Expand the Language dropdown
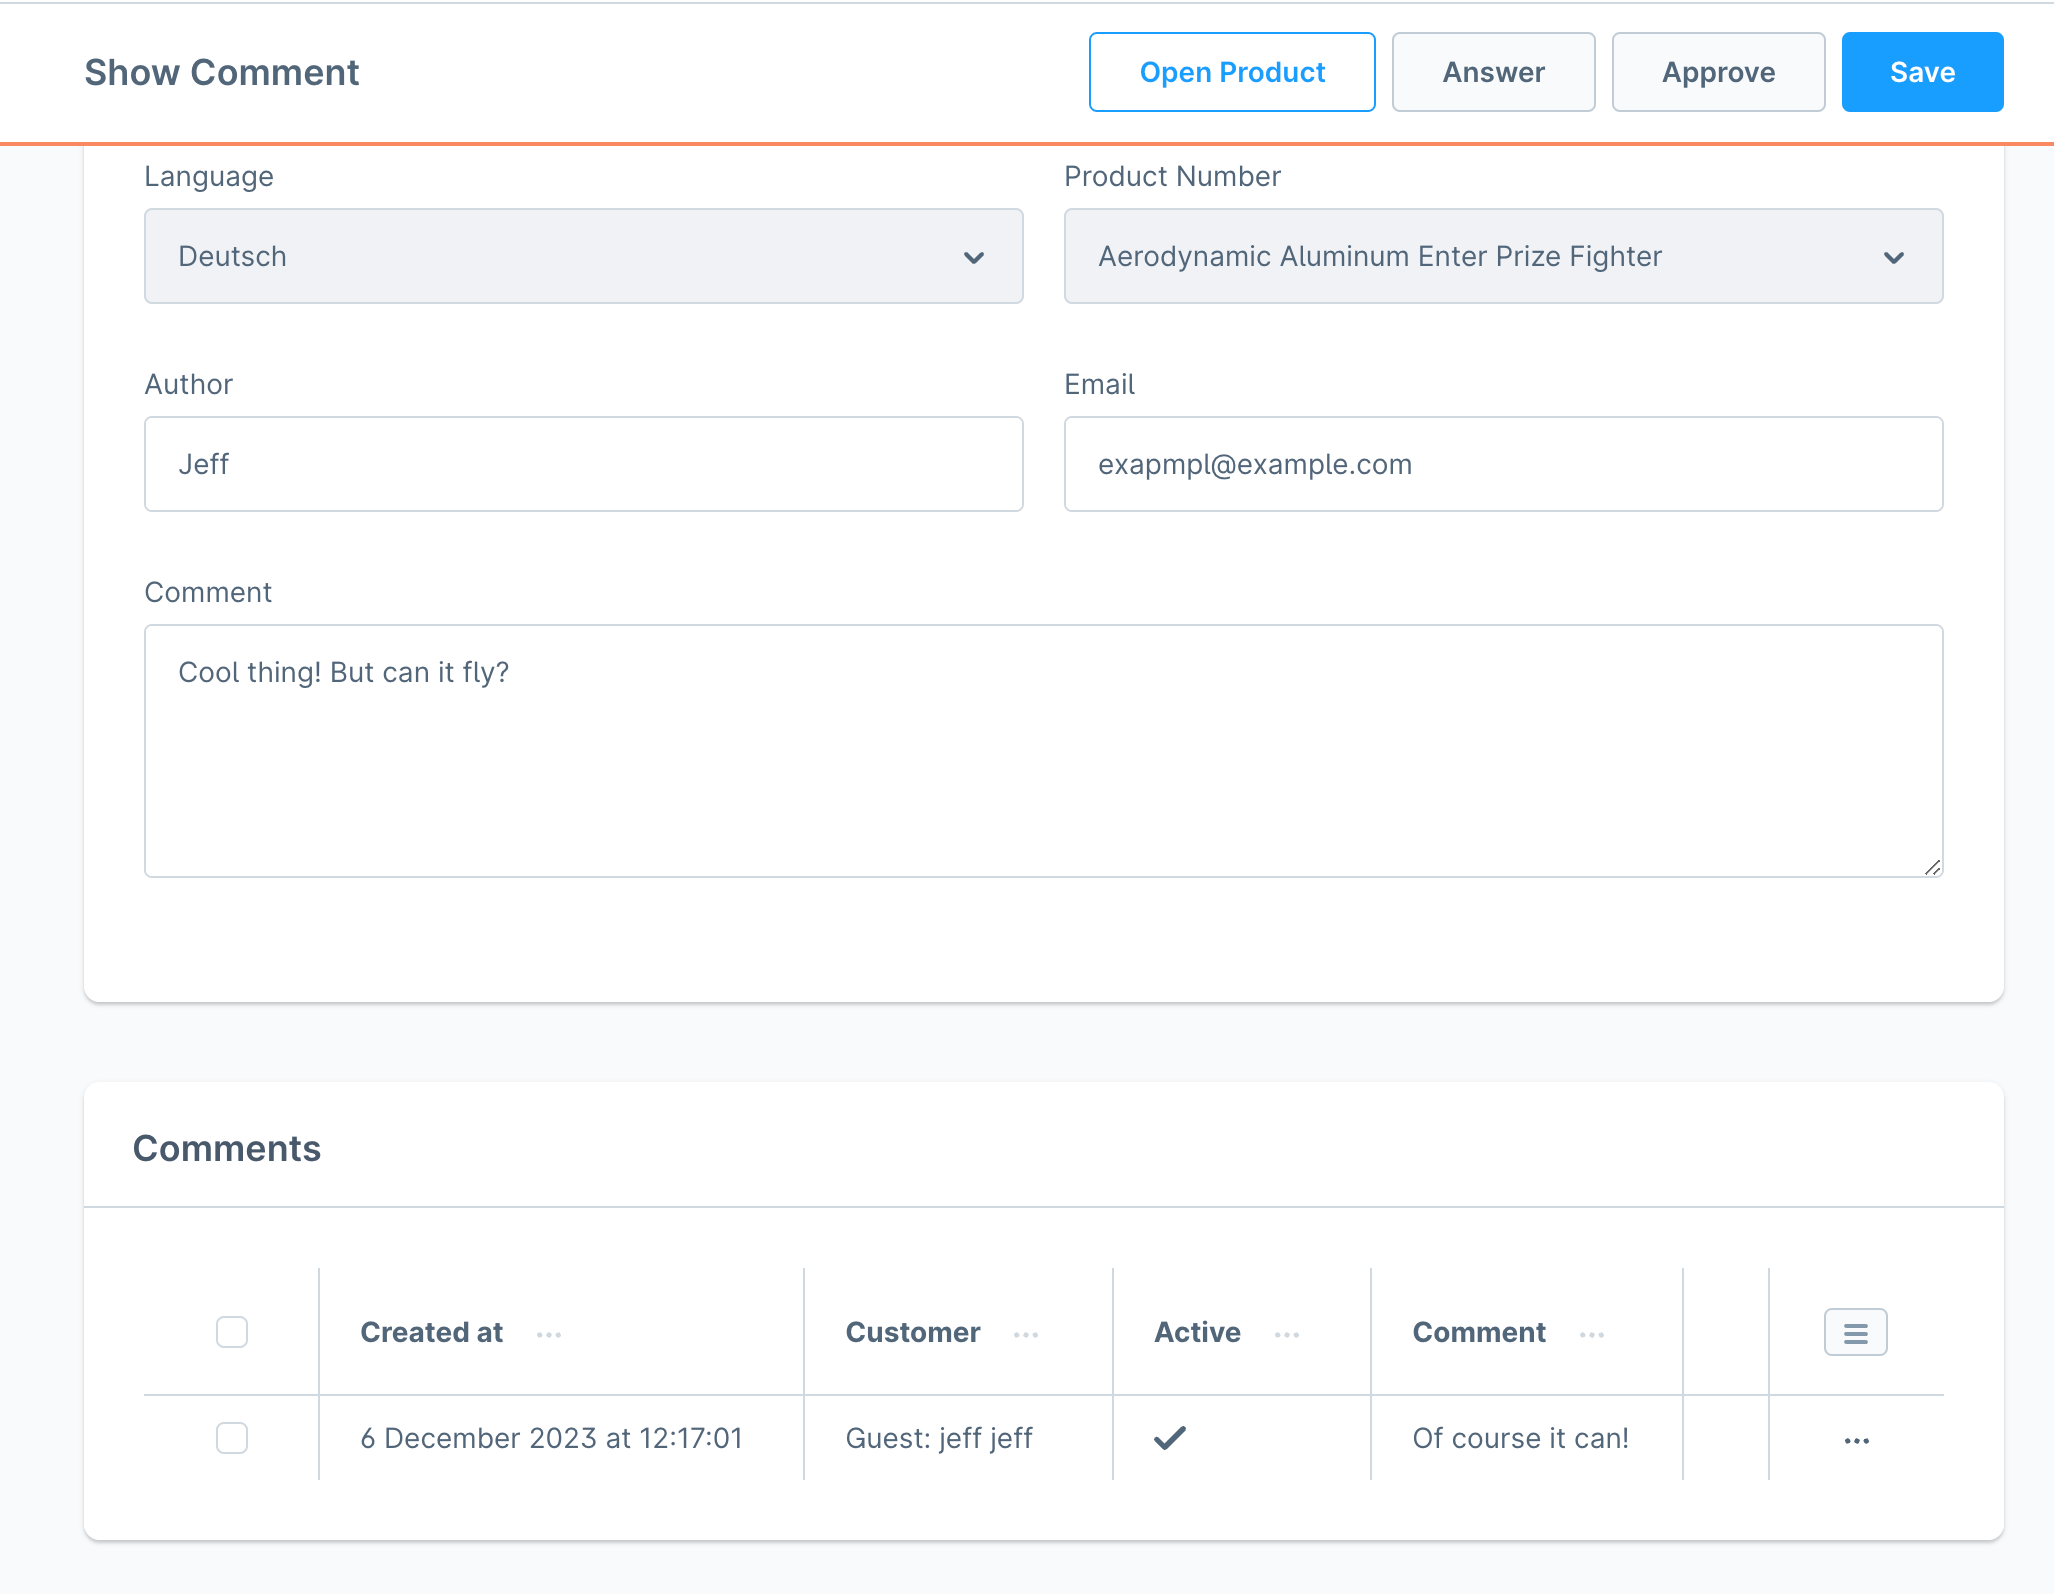Image resolution: width=2054 pixels, height=1594 pixels. (x=584, y=255)
